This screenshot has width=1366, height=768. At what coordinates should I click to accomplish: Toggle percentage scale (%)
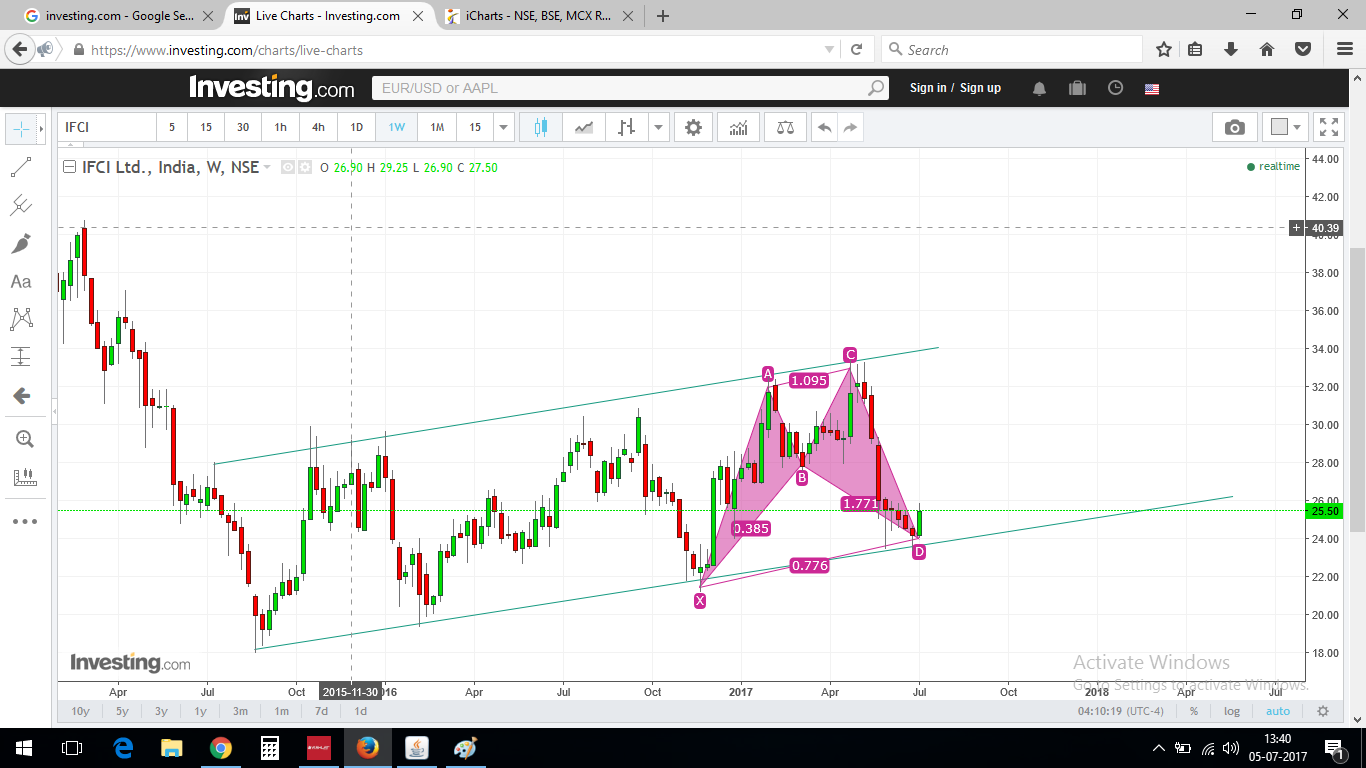(1194, 711)
